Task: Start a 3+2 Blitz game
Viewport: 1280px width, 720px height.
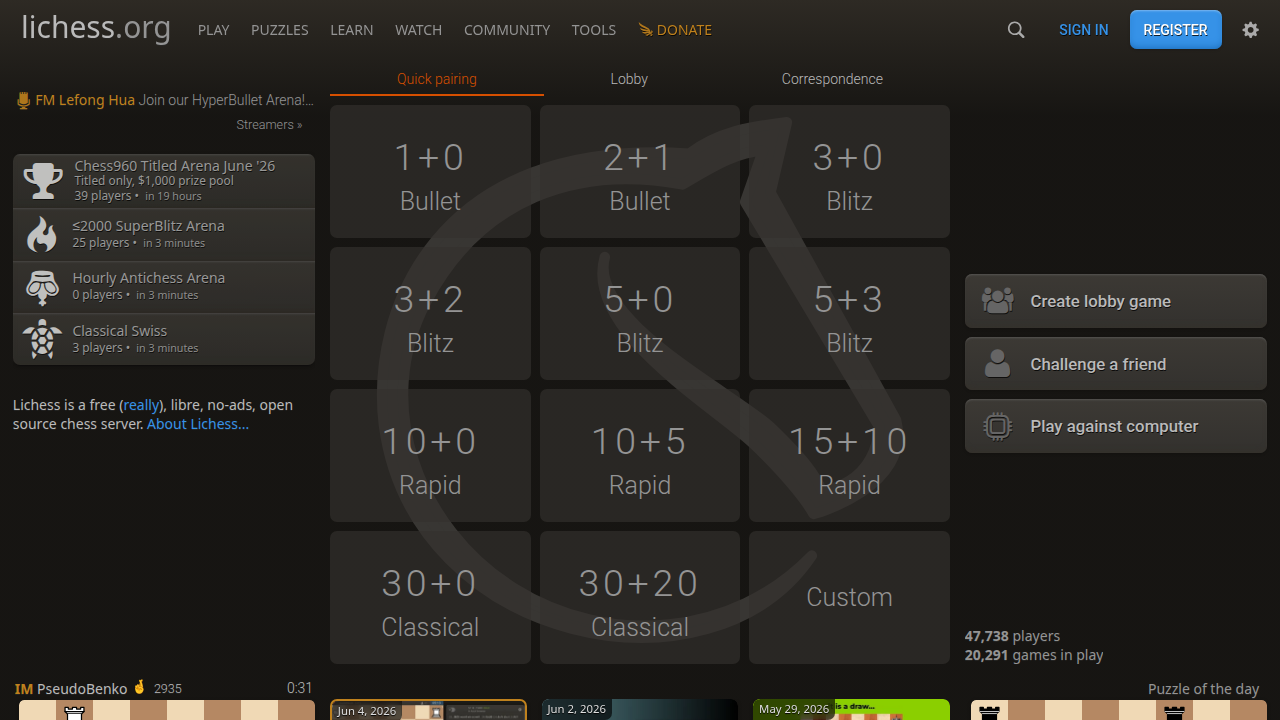Action: point(430,314)
